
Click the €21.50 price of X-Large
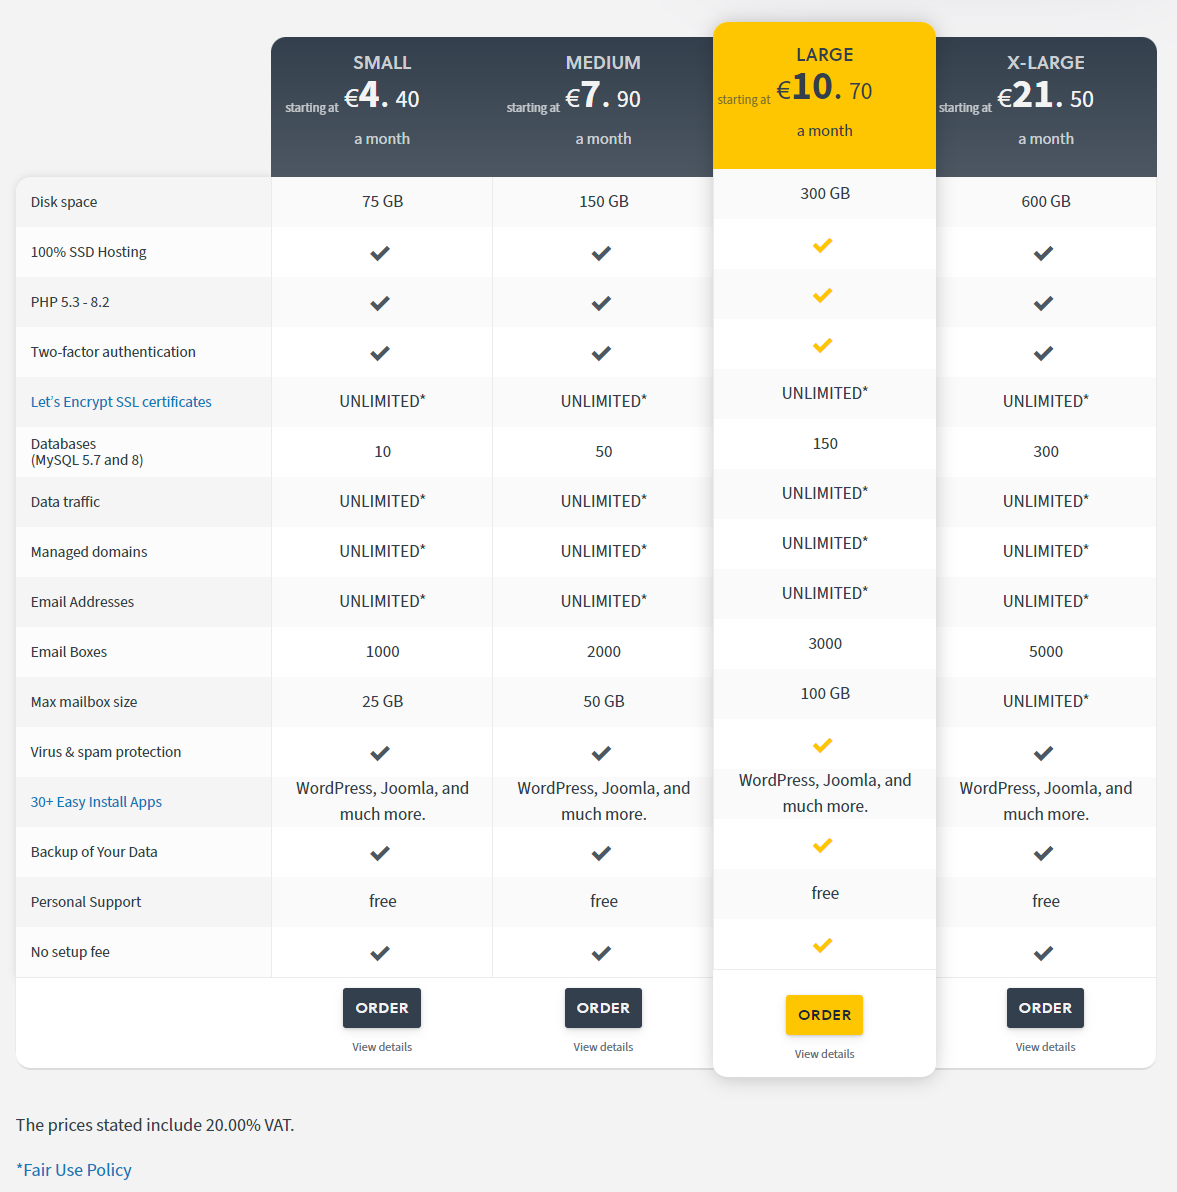[x=1045, y=97]
